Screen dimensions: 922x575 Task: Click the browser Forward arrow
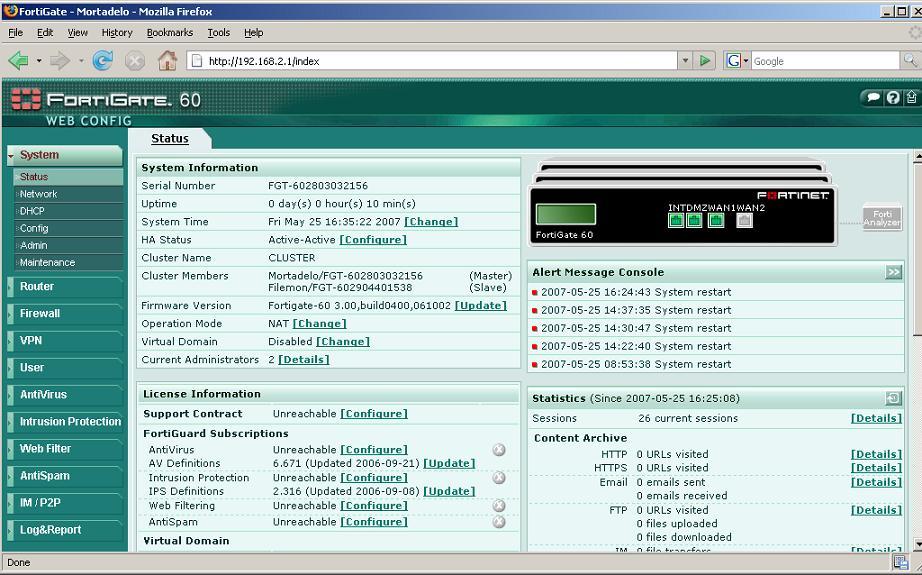[x=59, y=60]
